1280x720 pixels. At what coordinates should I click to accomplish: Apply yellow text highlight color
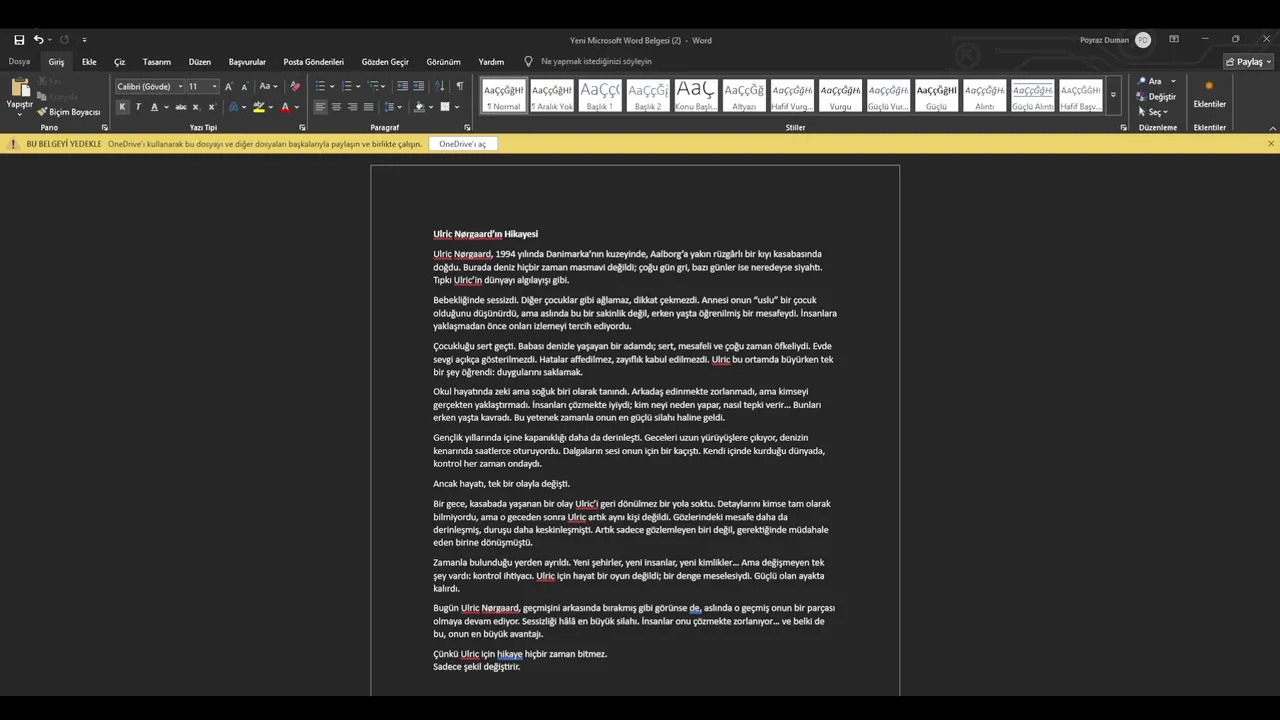(x=259, y=107)
